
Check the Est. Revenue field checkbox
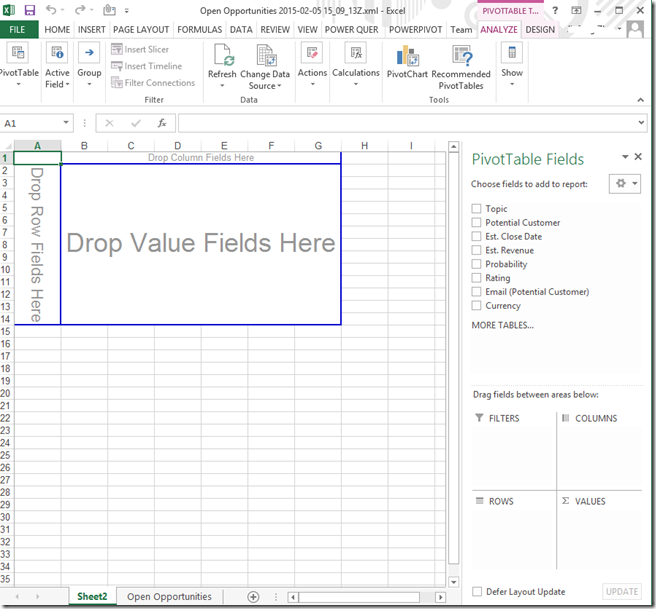476,250
